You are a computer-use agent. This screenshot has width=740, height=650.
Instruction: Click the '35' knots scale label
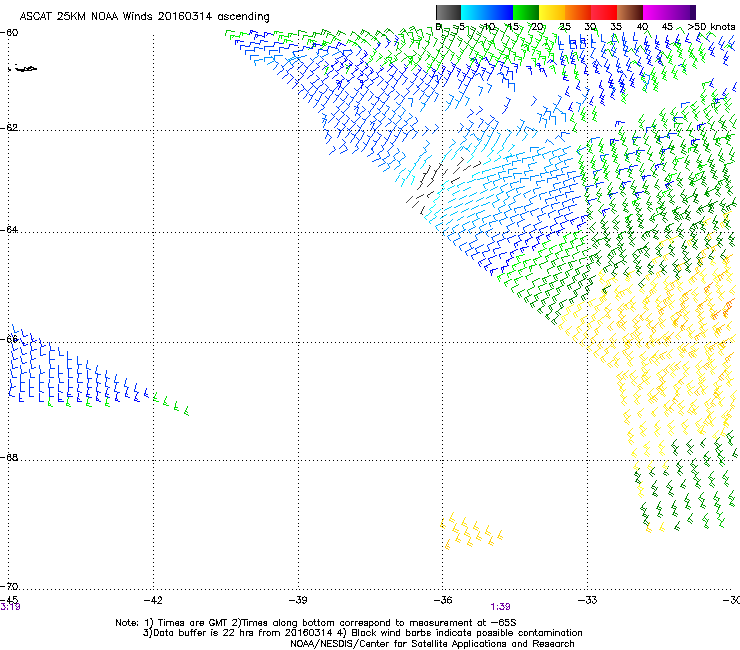(x=616, y=27)
